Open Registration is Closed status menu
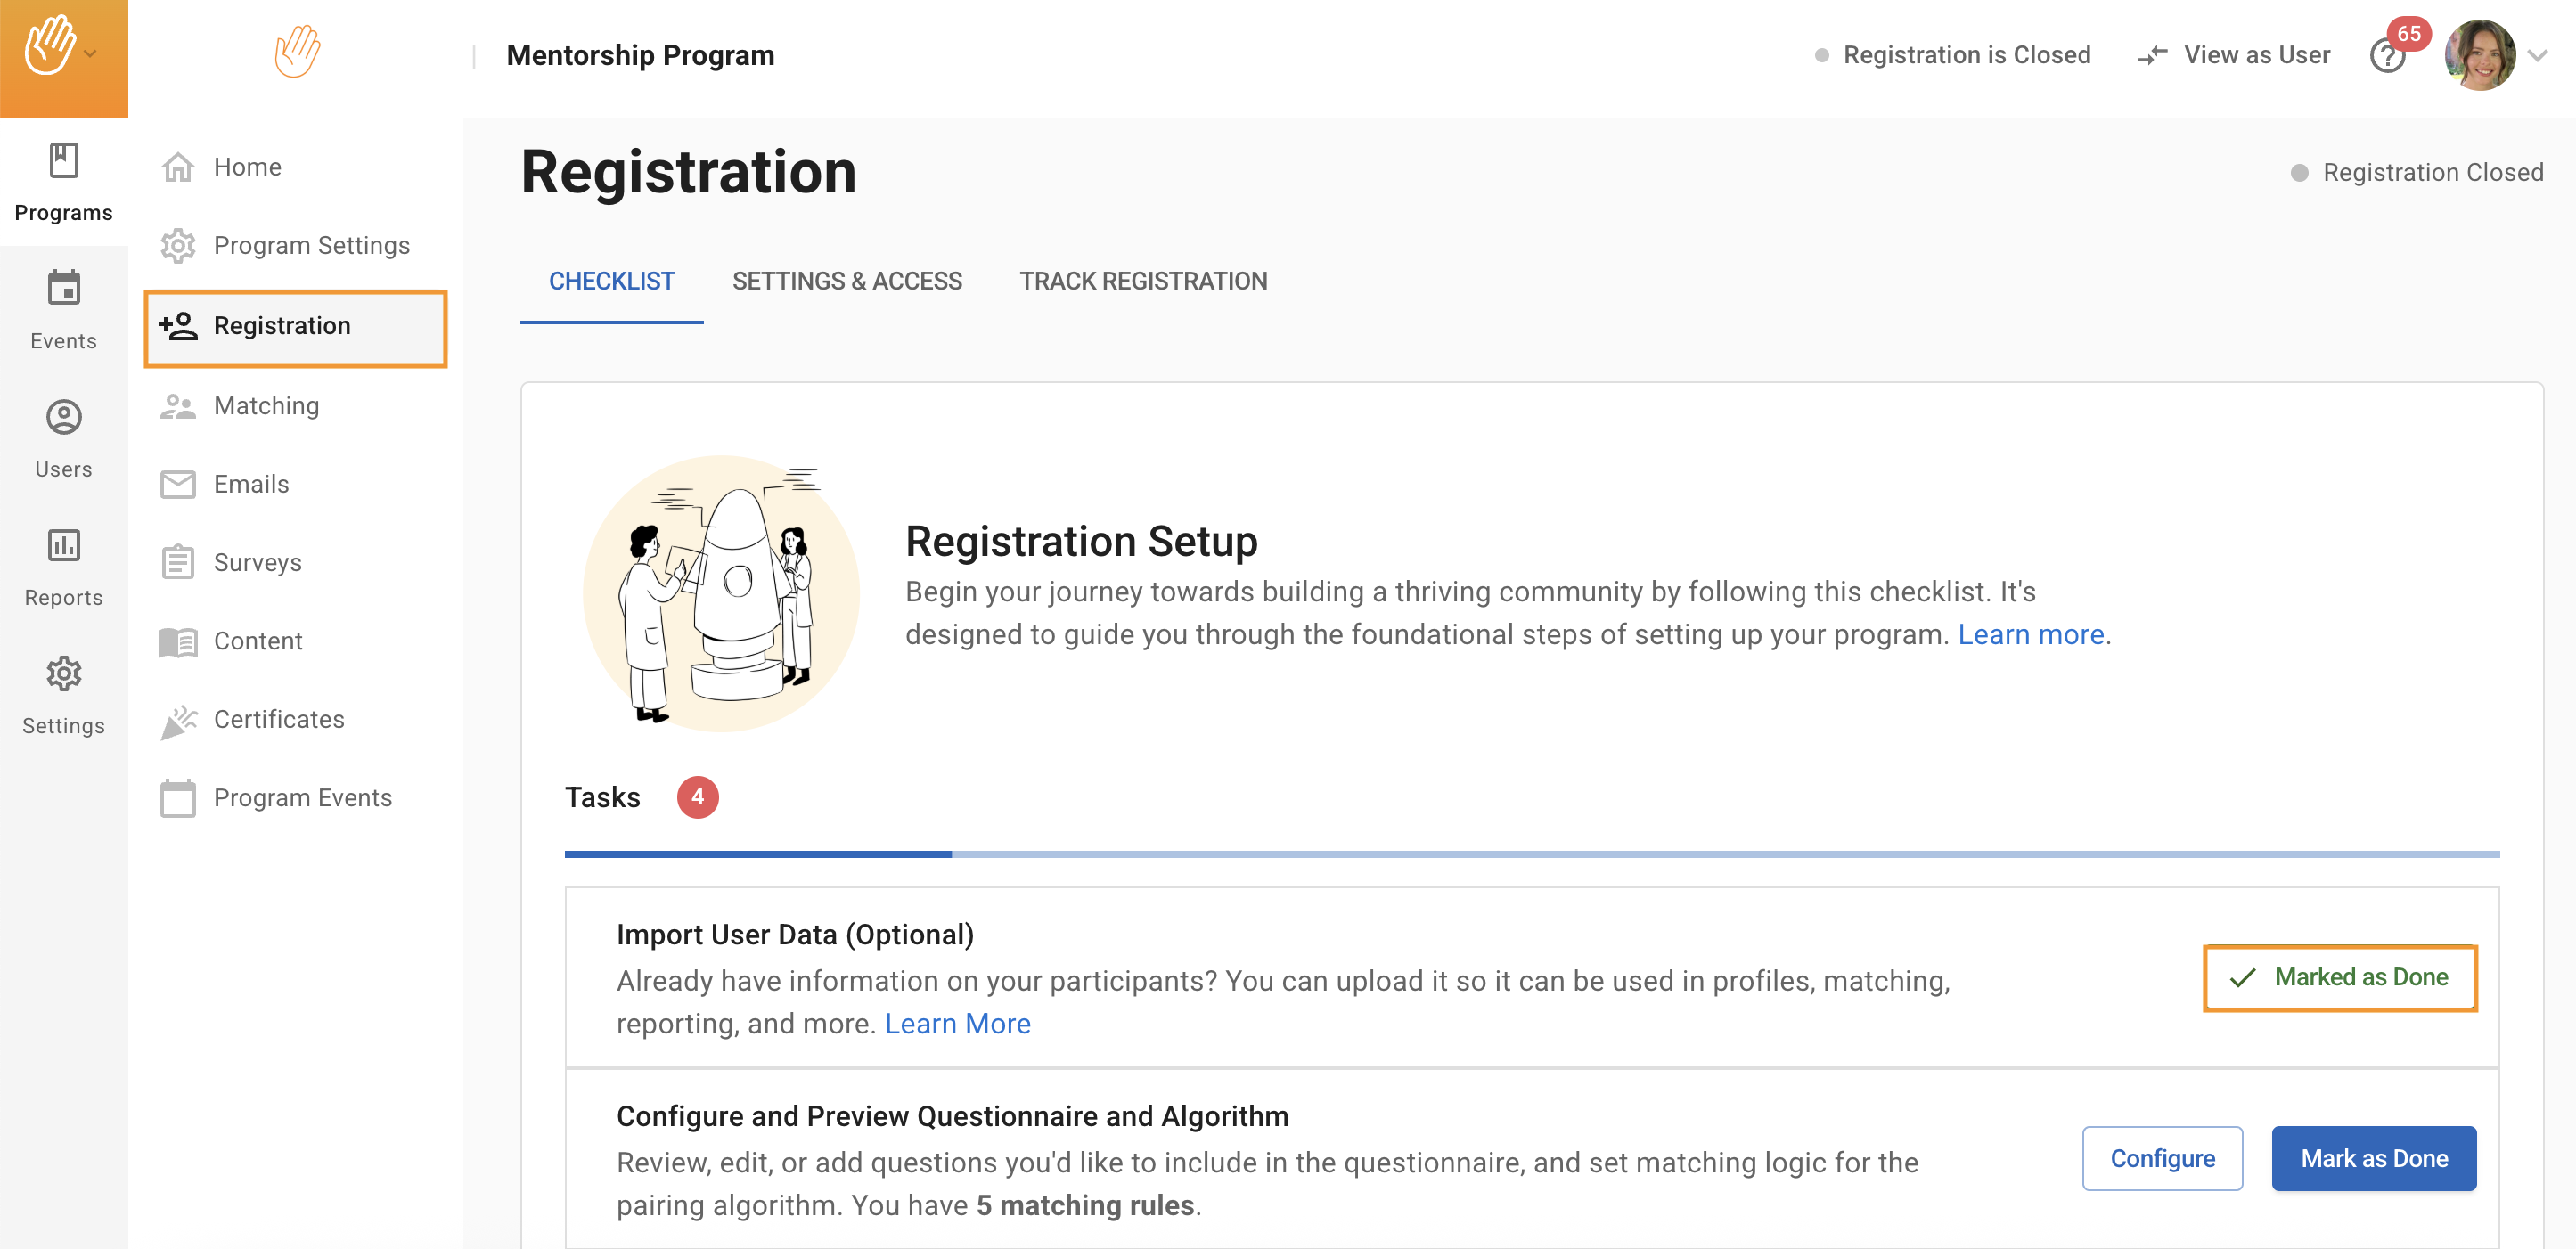 [x=1952, y=55]
